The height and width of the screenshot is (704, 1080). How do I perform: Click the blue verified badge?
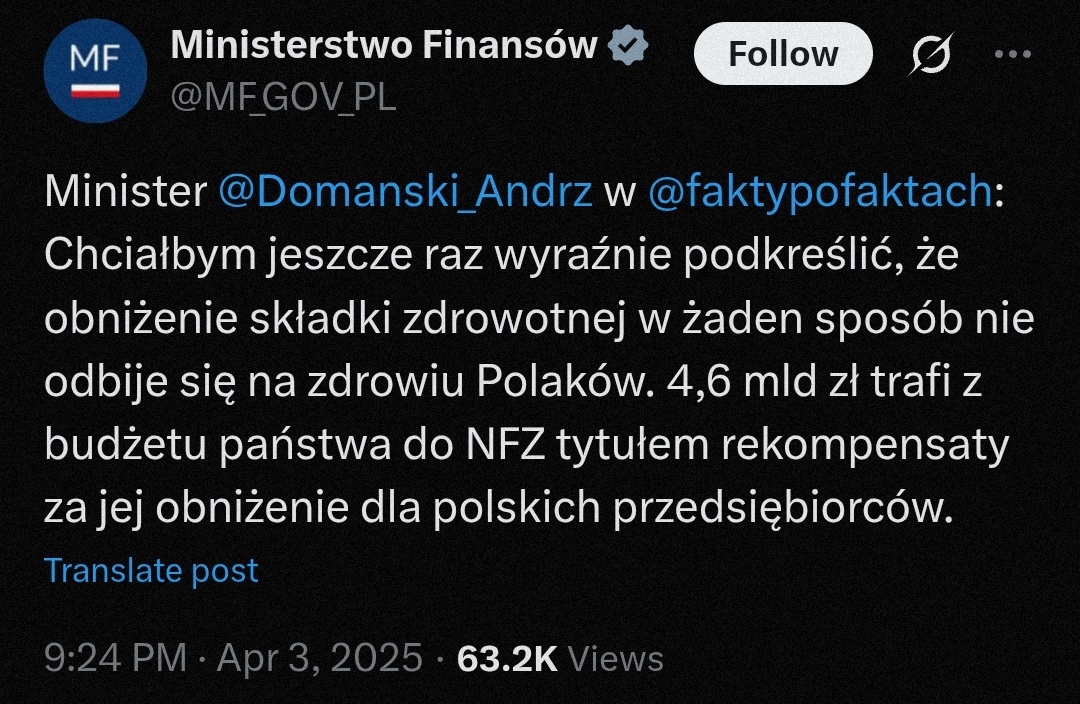click(x=627, y=45)
